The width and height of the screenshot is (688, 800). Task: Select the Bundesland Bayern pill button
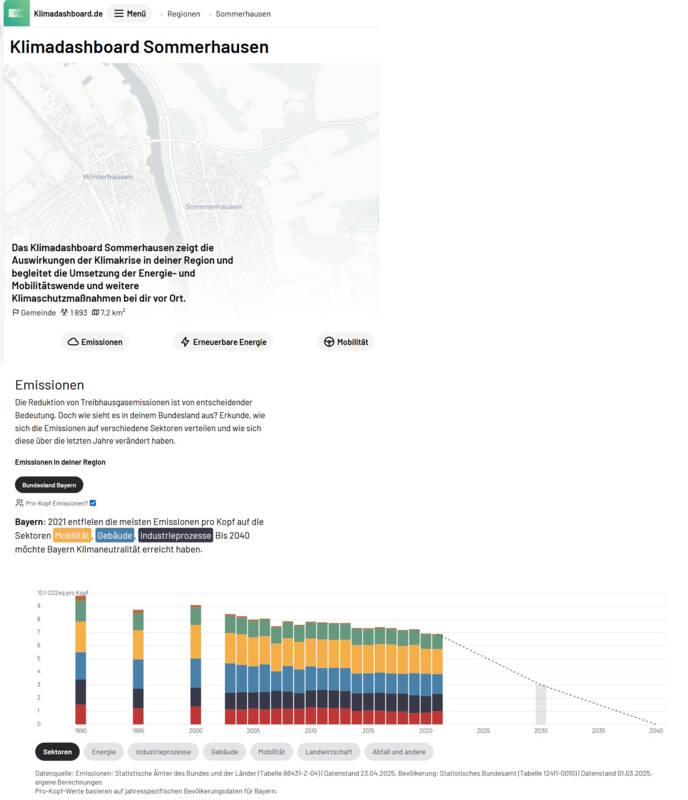49,485
